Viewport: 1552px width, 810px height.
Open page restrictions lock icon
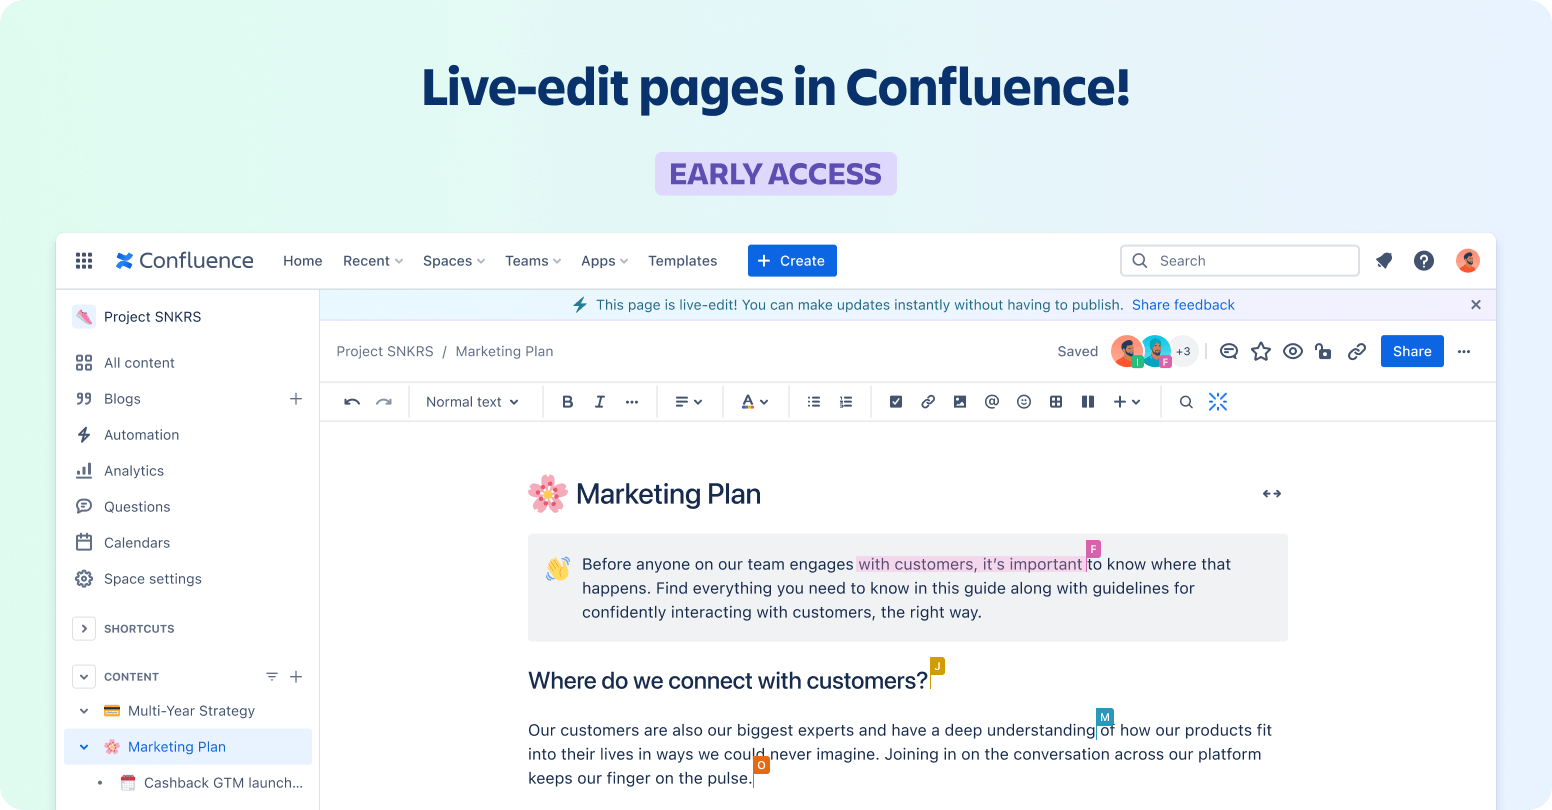[x=1324, y=352]
